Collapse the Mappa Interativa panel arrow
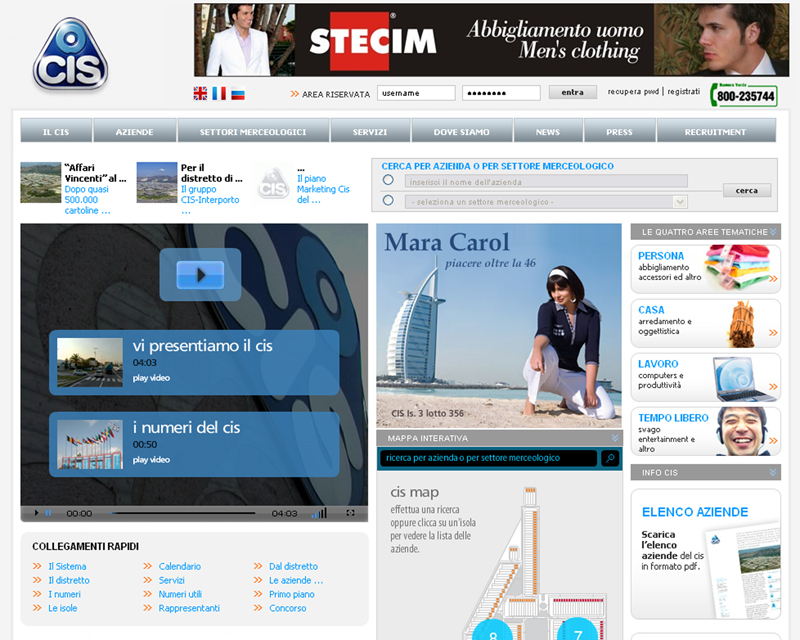The image size is (800, 640). (x=615, y=438)
